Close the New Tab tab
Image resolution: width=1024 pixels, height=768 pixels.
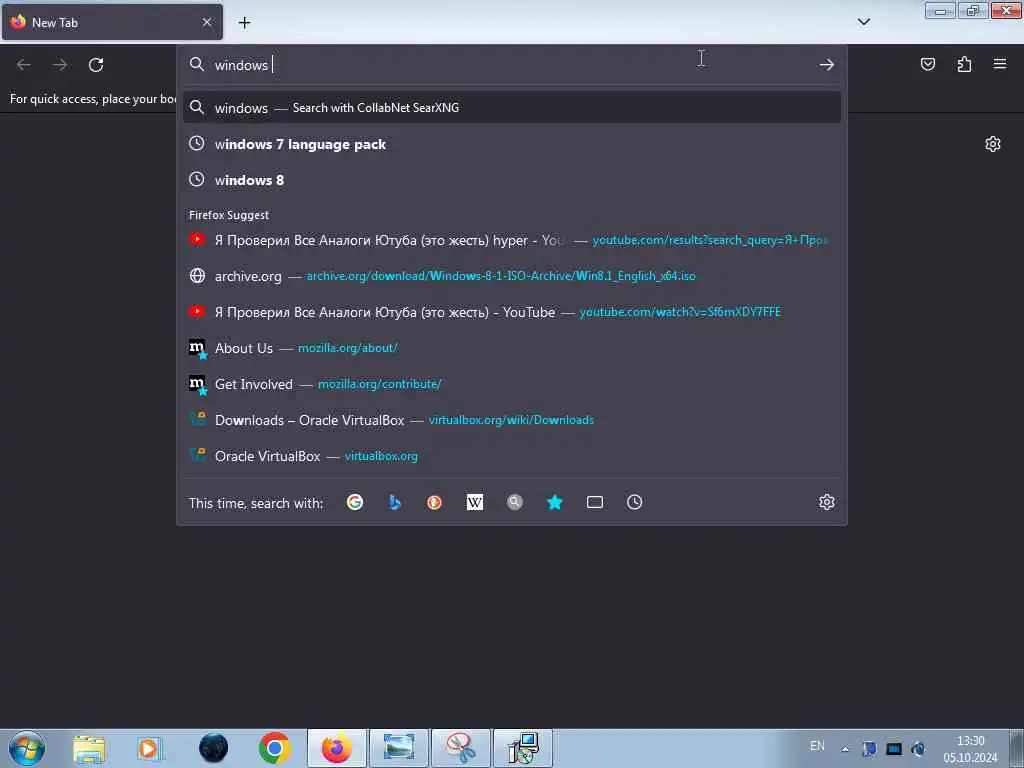pyautogui.click(x=207, y=22)
